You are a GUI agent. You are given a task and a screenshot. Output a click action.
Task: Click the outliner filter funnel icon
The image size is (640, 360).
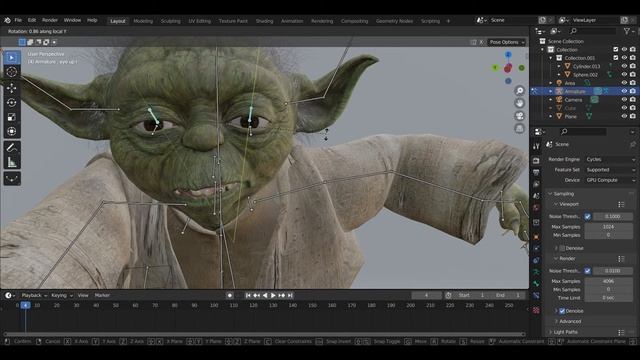point(627,31)
